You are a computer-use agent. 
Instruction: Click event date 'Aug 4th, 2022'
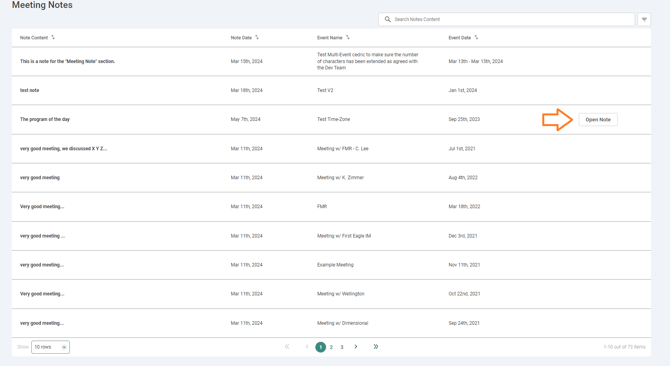click(x=463, y=177)
